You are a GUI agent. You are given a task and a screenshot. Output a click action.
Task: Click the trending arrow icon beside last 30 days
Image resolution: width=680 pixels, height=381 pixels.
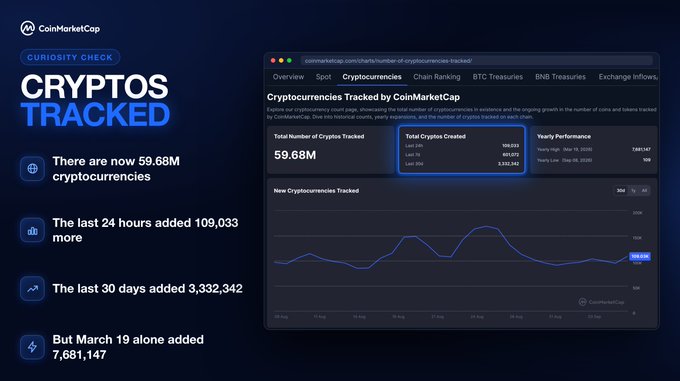point(32,289)
